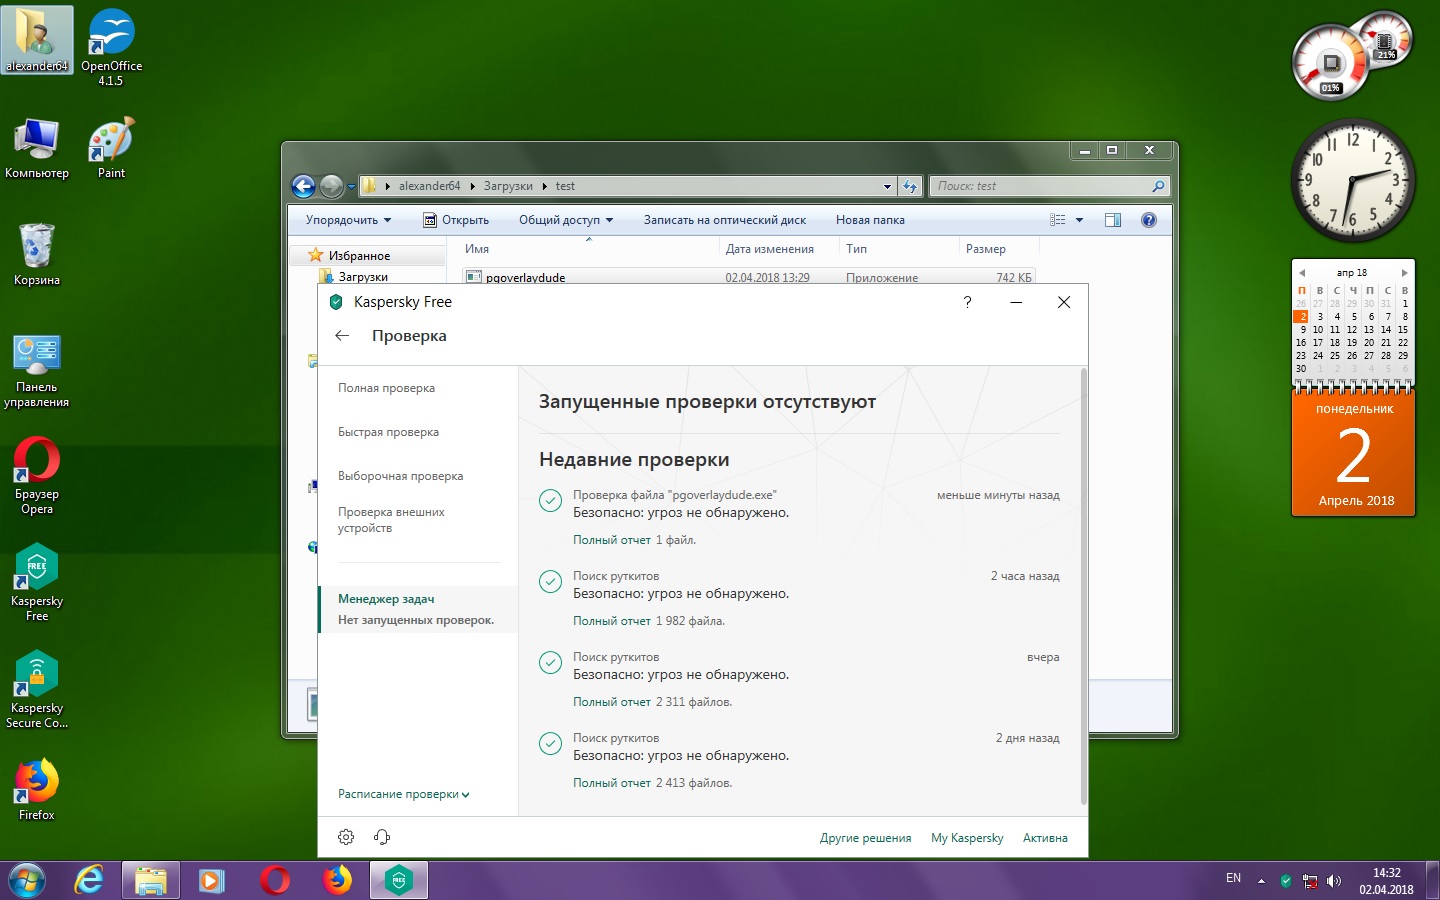Open Полный отчет for pgoverlaydude.exe scan
1440x900 pixels.
[x=611, y=540]
